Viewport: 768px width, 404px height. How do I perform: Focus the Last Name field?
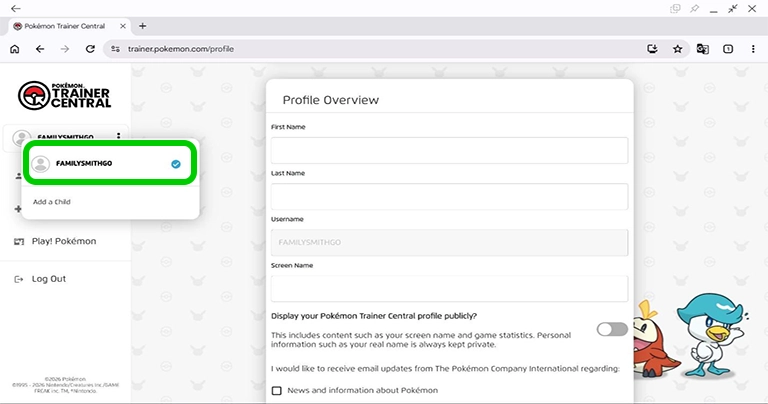449,196
